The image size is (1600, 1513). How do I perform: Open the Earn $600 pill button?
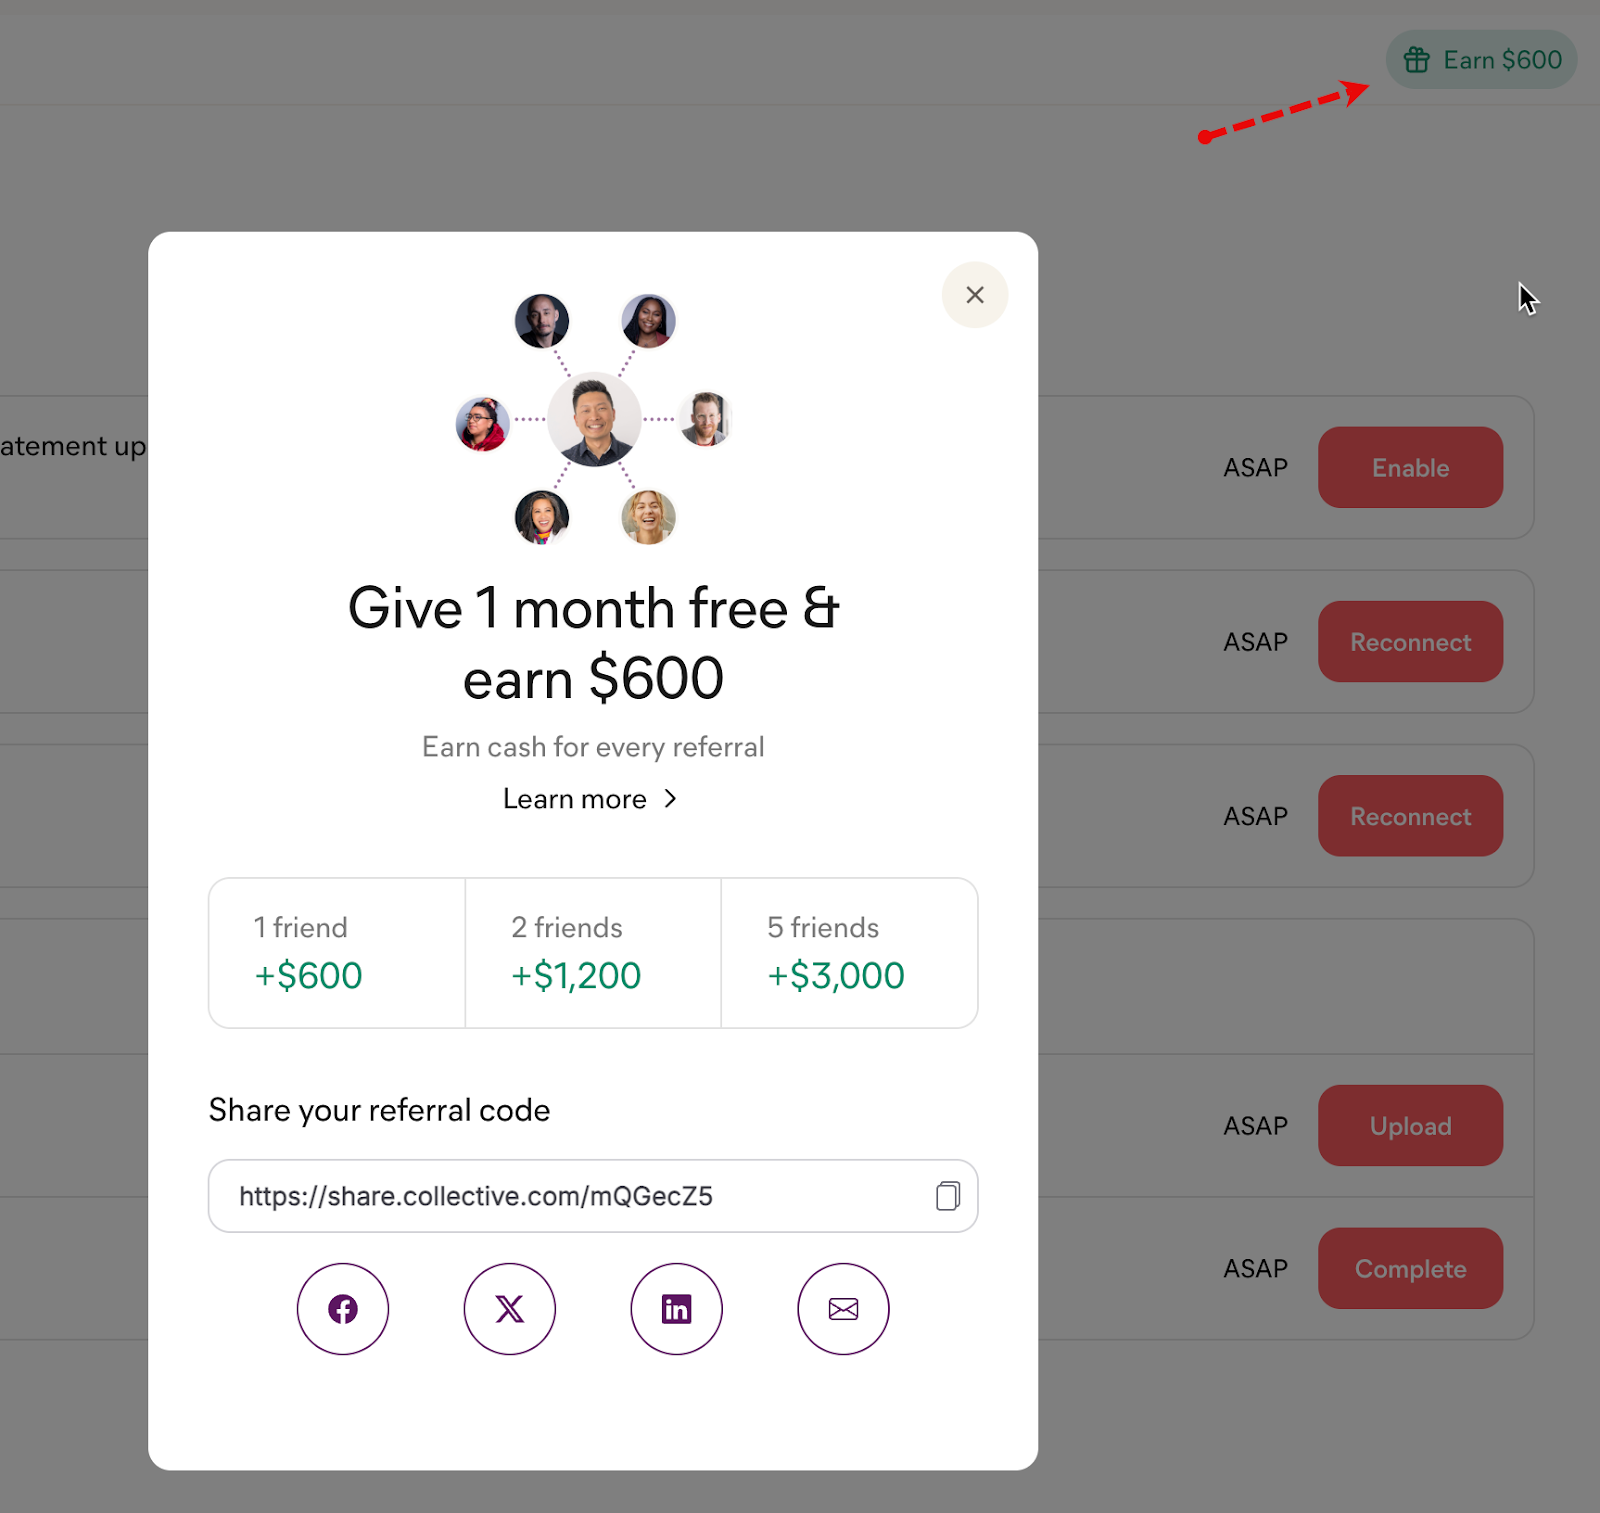point(1481,60)
